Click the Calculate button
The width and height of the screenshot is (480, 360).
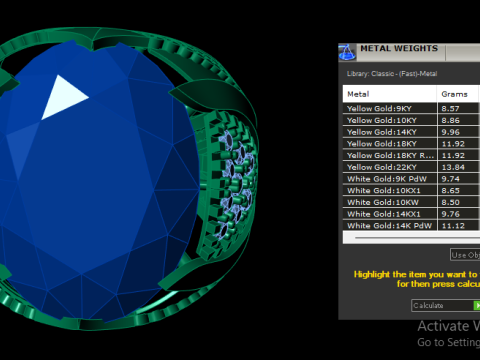[x=446, y=305]
